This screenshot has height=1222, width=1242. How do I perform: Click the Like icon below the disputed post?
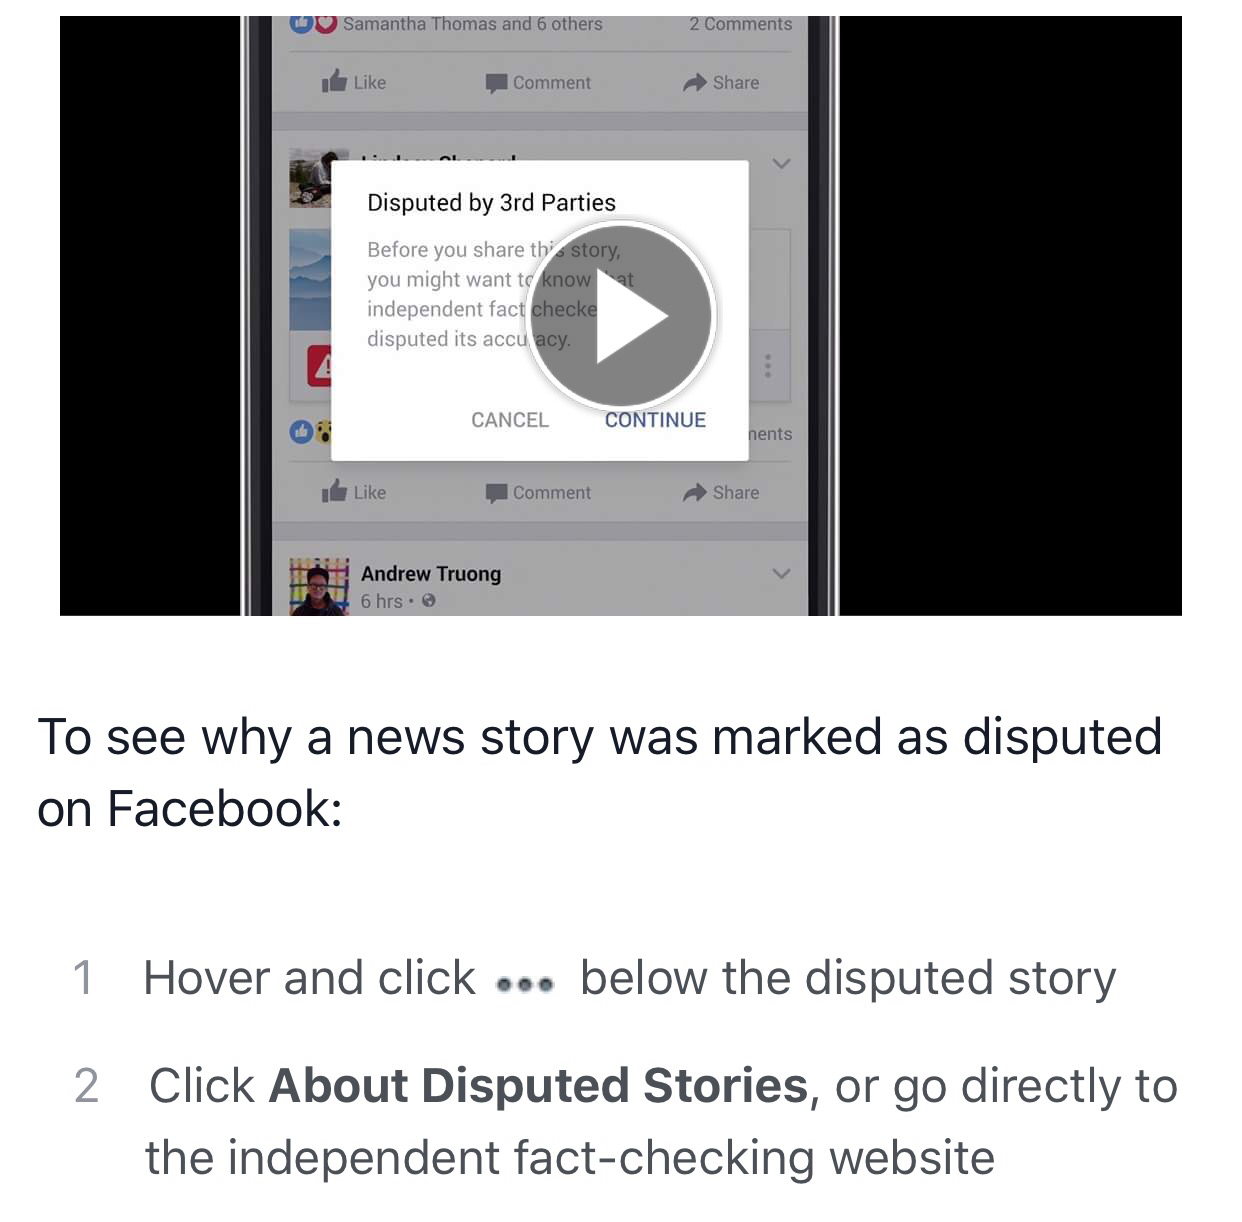[x=334, y=491]
